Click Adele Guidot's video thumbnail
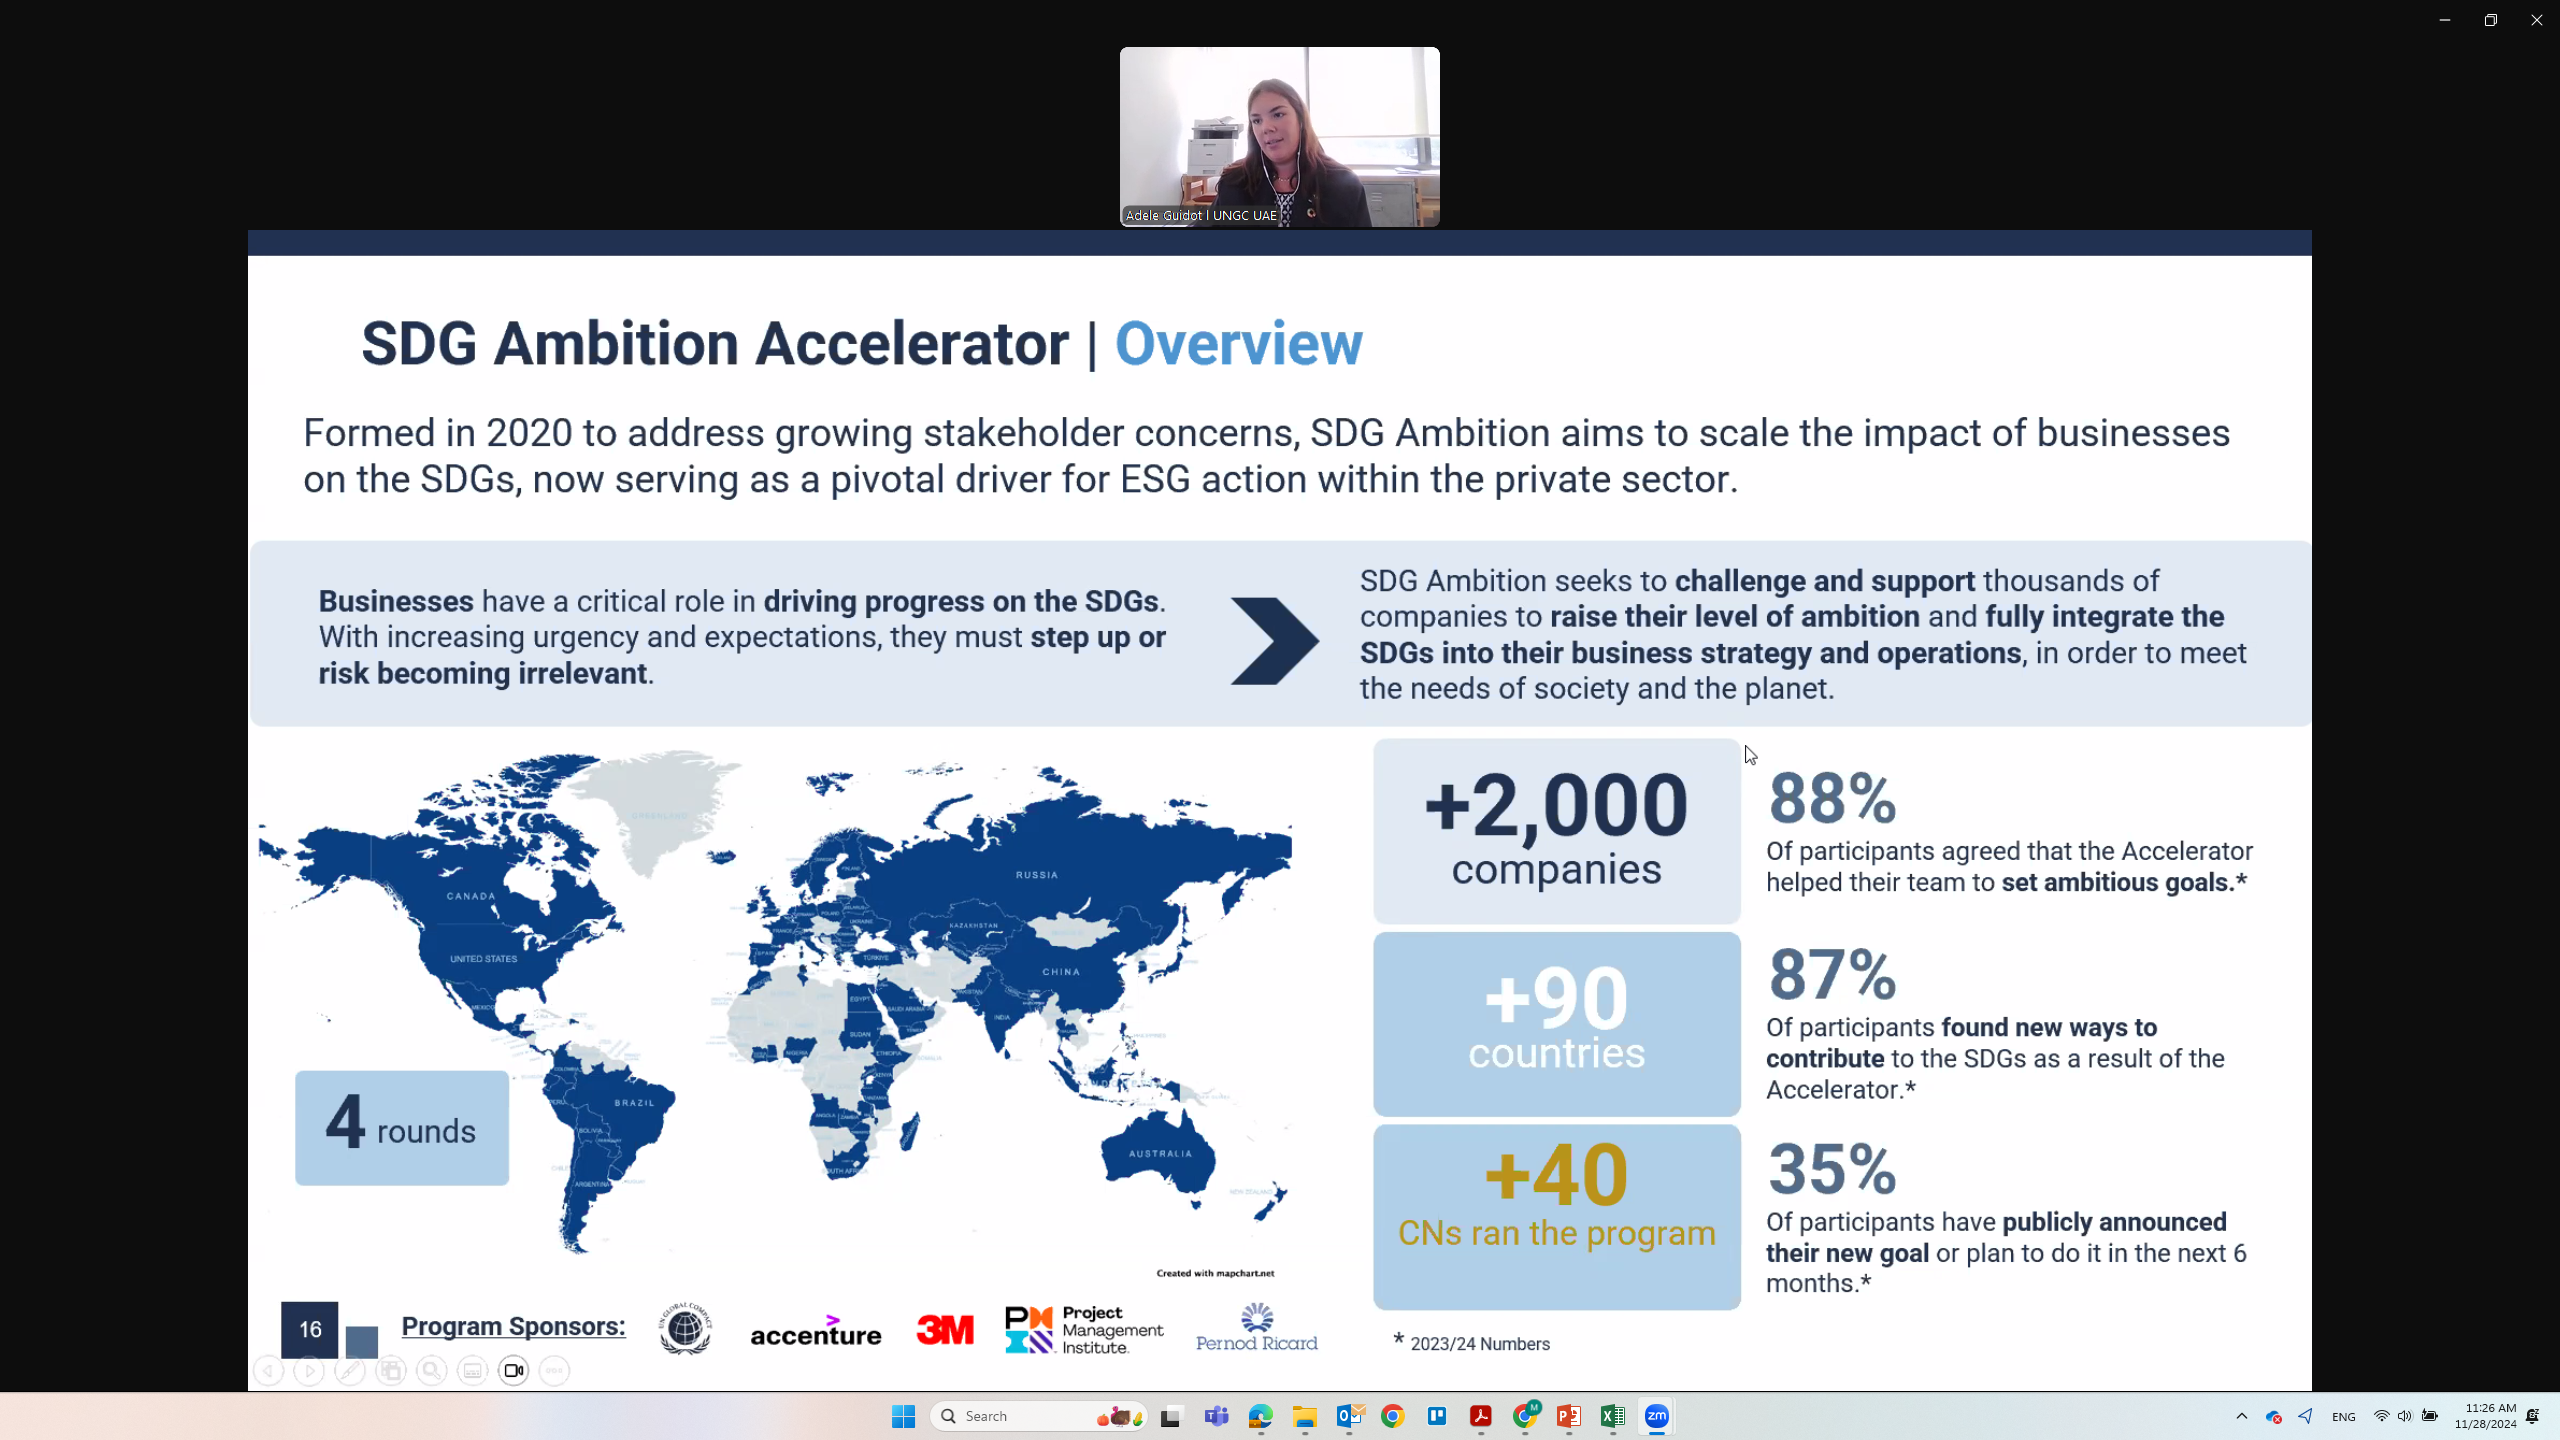Viewport: 2560px width, 1440px height. coord(1279,136)
